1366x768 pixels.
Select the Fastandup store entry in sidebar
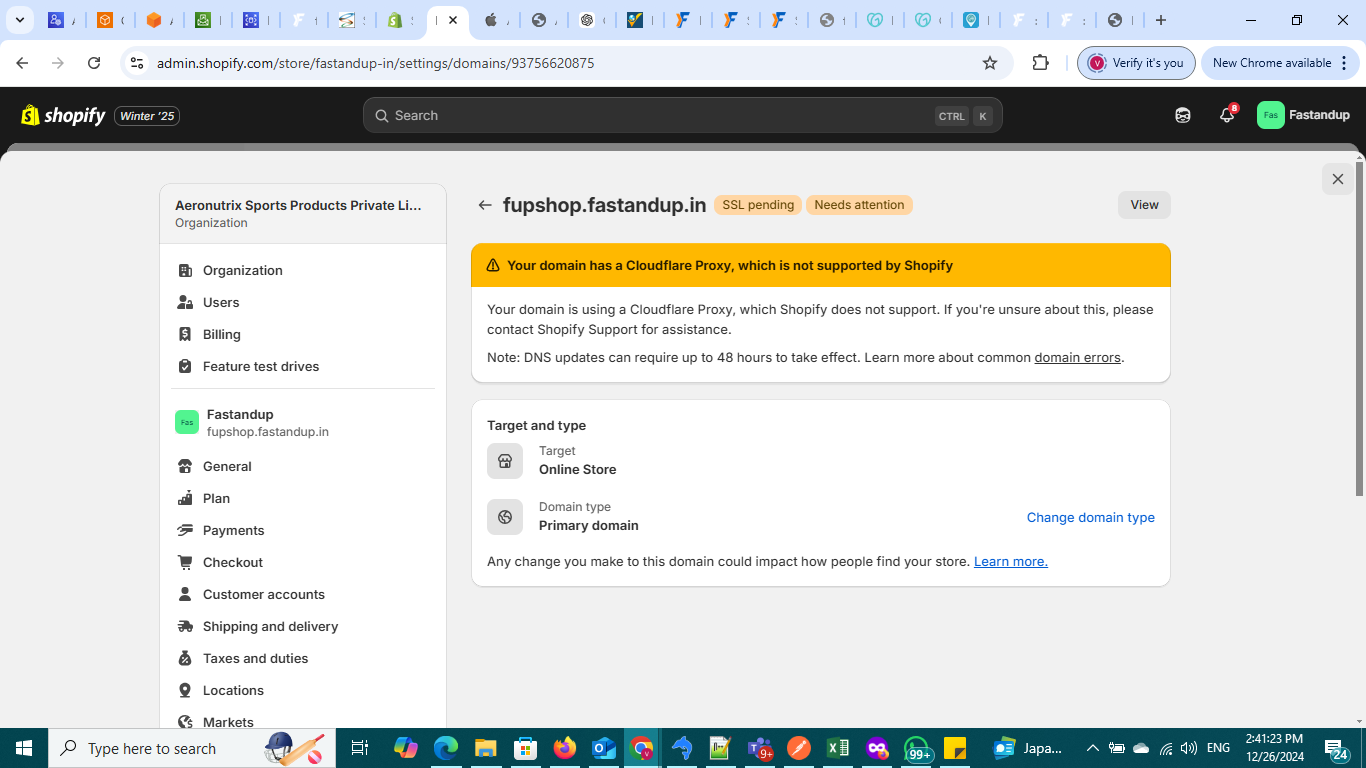point(303,422)
